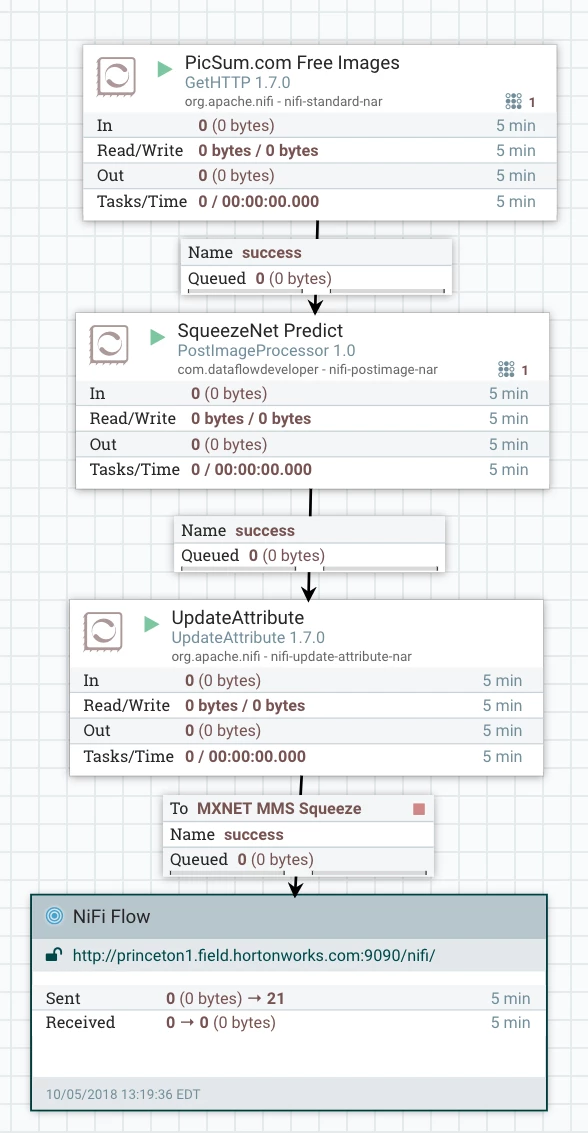Click the cluster node icon on PostImageProcessor
Viewport: 588px width, 1133px height.
[x=506, y=370]
